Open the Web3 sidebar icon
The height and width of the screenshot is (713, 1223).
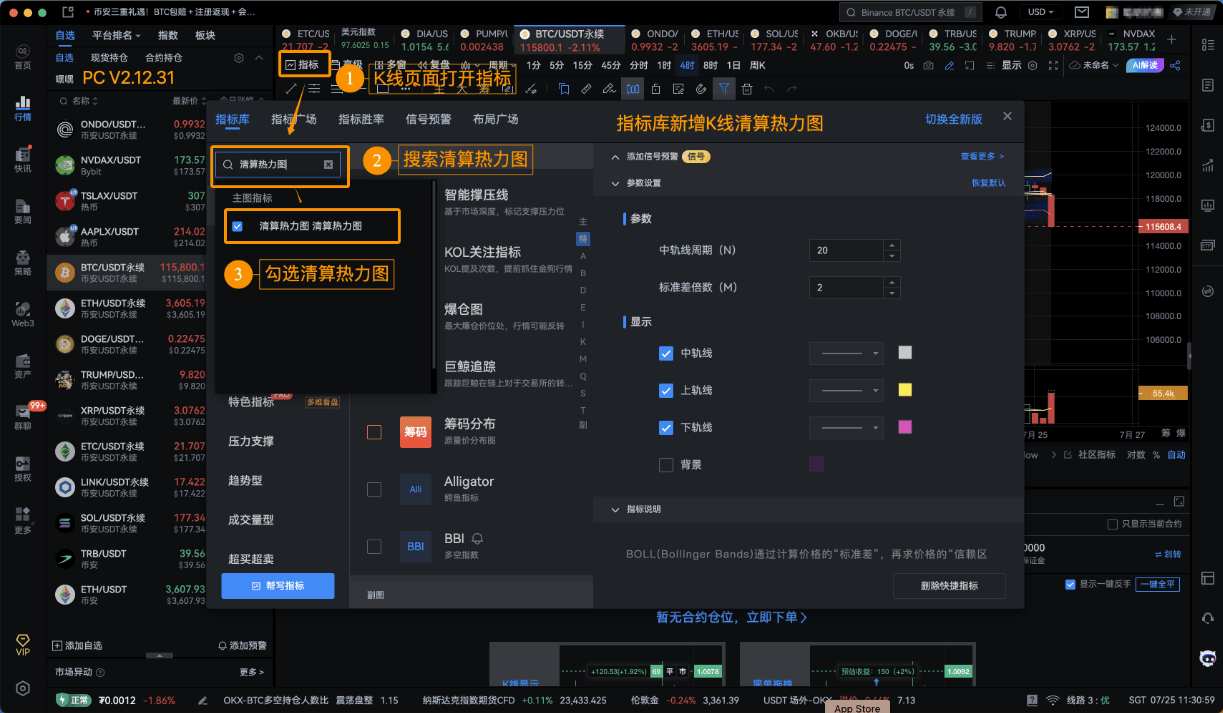point(22,314)
